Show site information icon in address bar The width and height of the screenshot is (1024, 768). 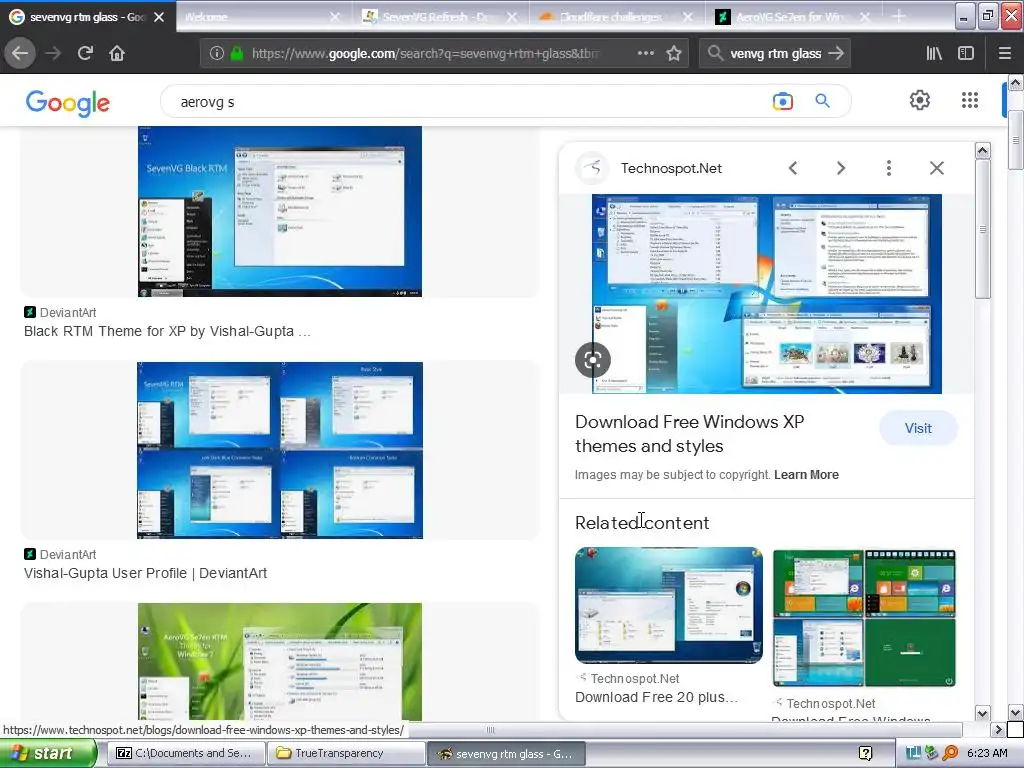217,54
